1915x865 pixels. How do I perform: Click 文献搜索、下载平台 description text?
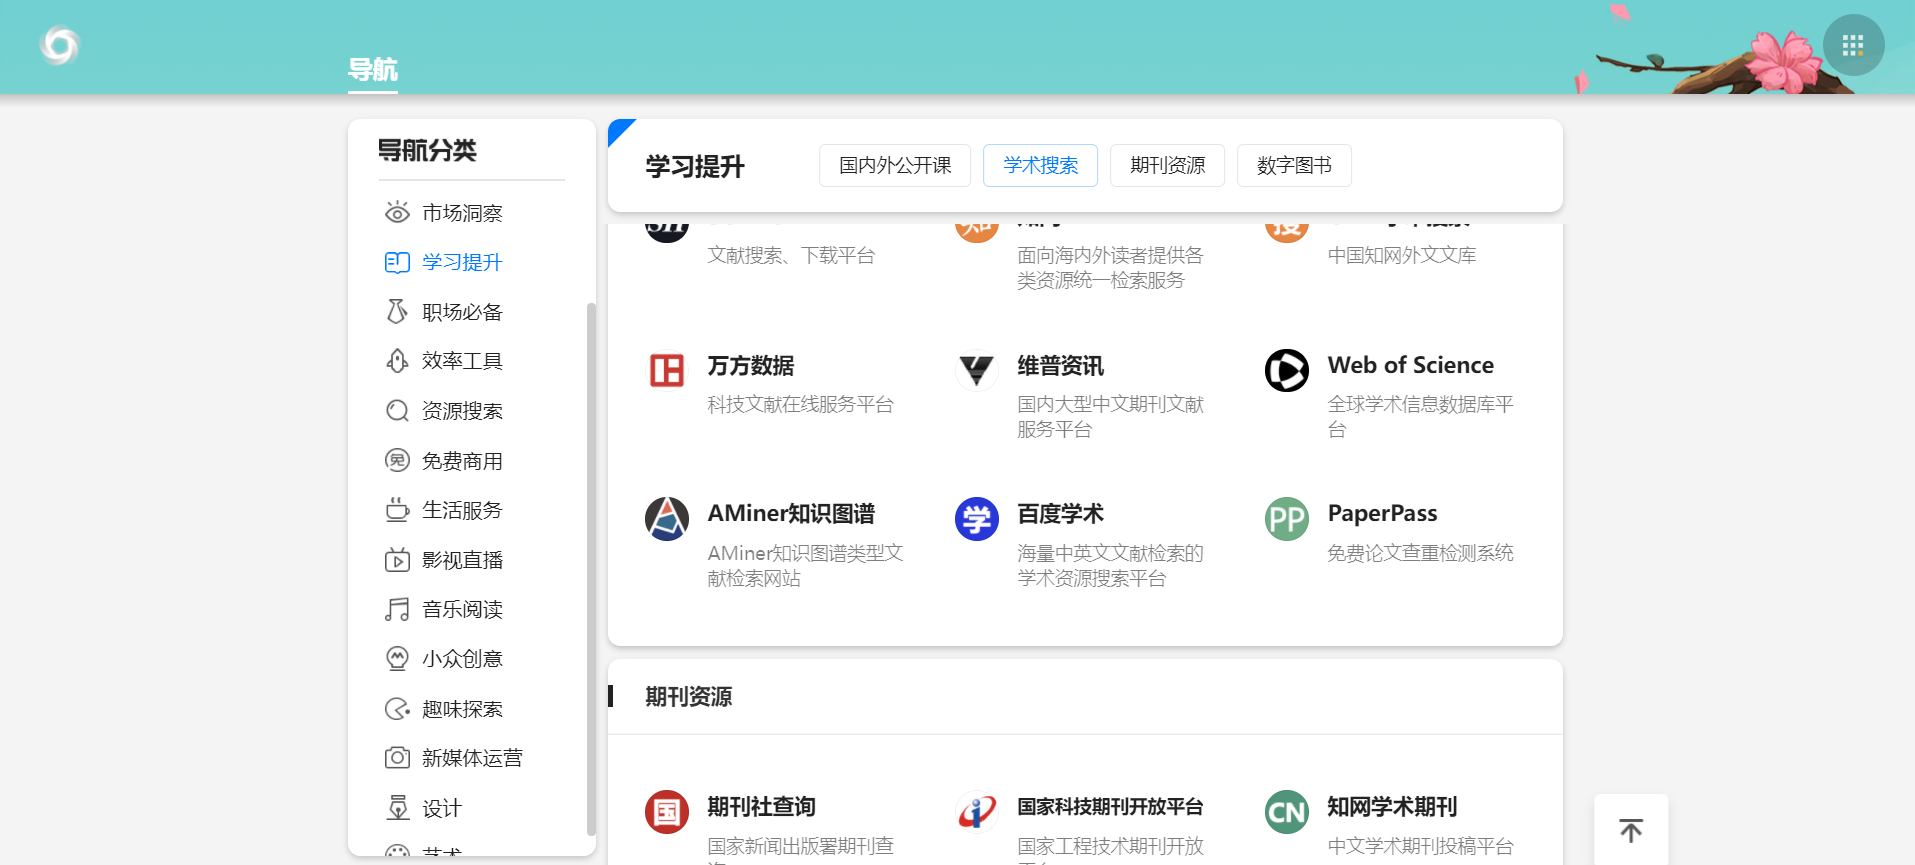(x=791, y=255)
